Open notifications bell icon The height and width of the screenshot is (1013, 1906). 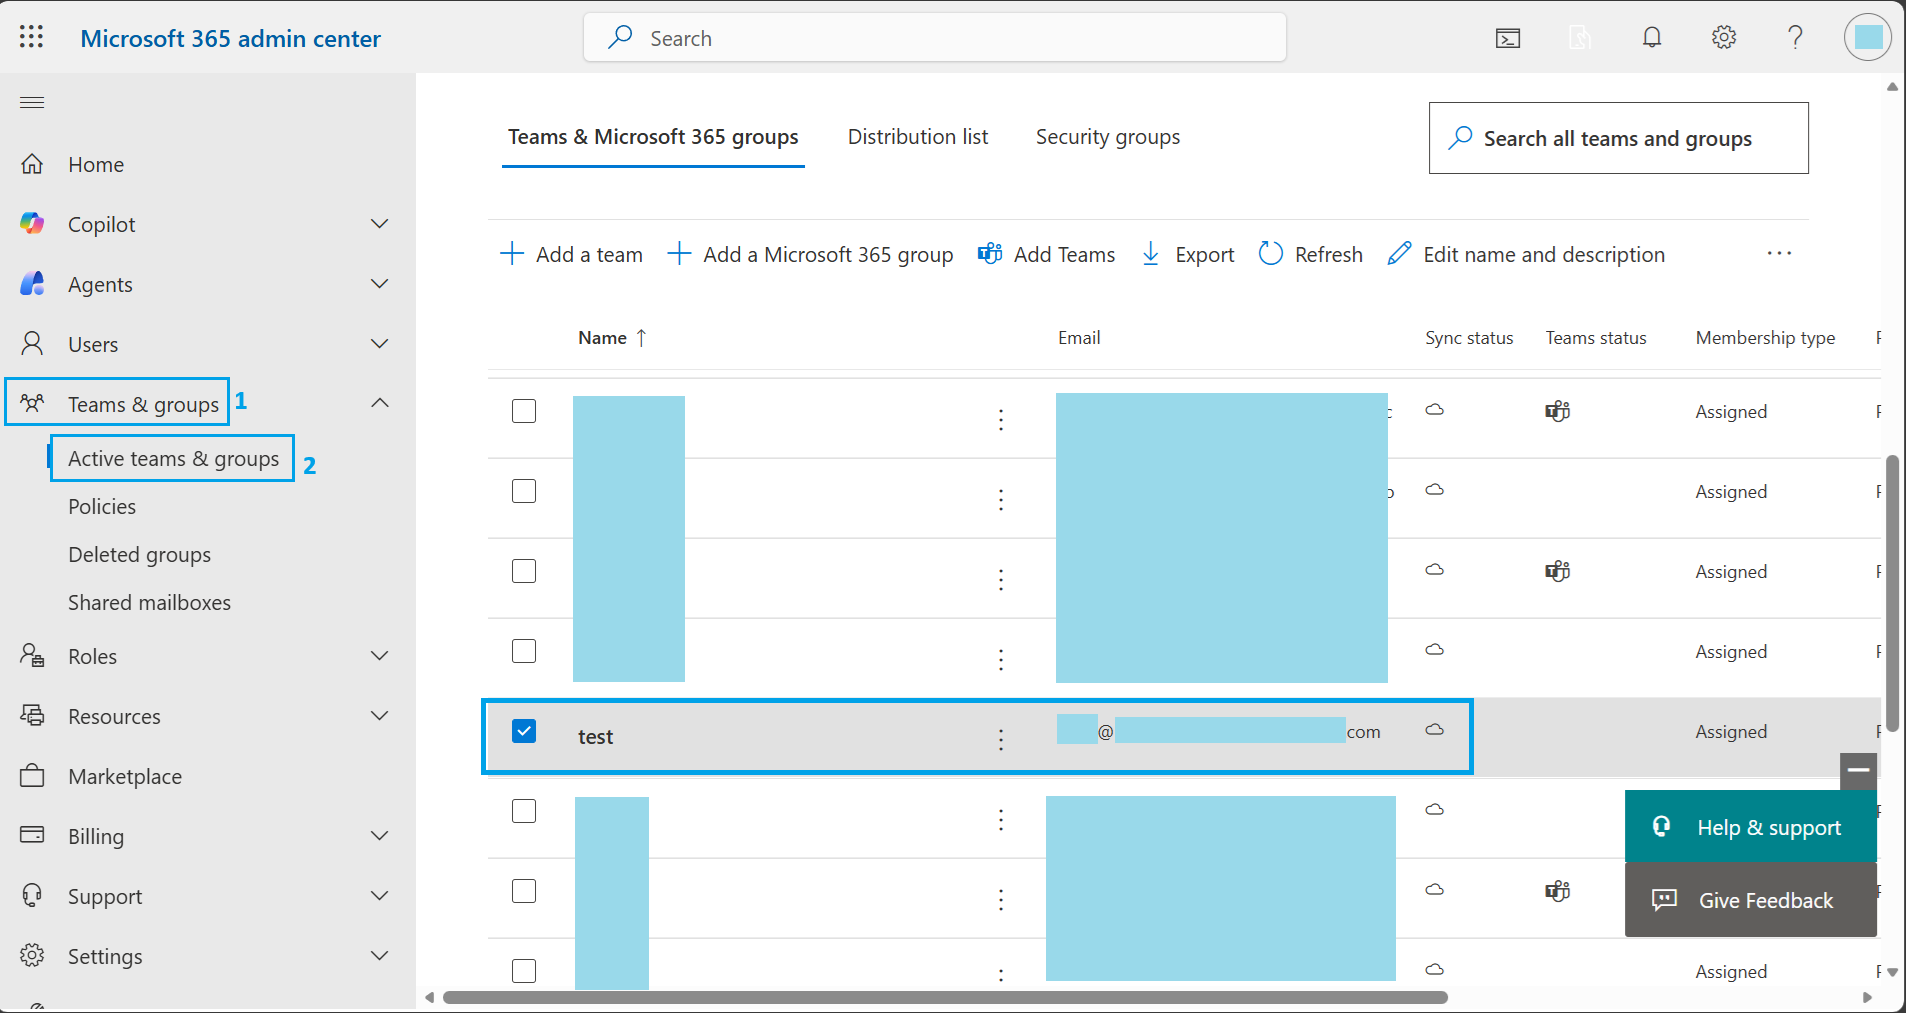click(x=1652, y=37)
